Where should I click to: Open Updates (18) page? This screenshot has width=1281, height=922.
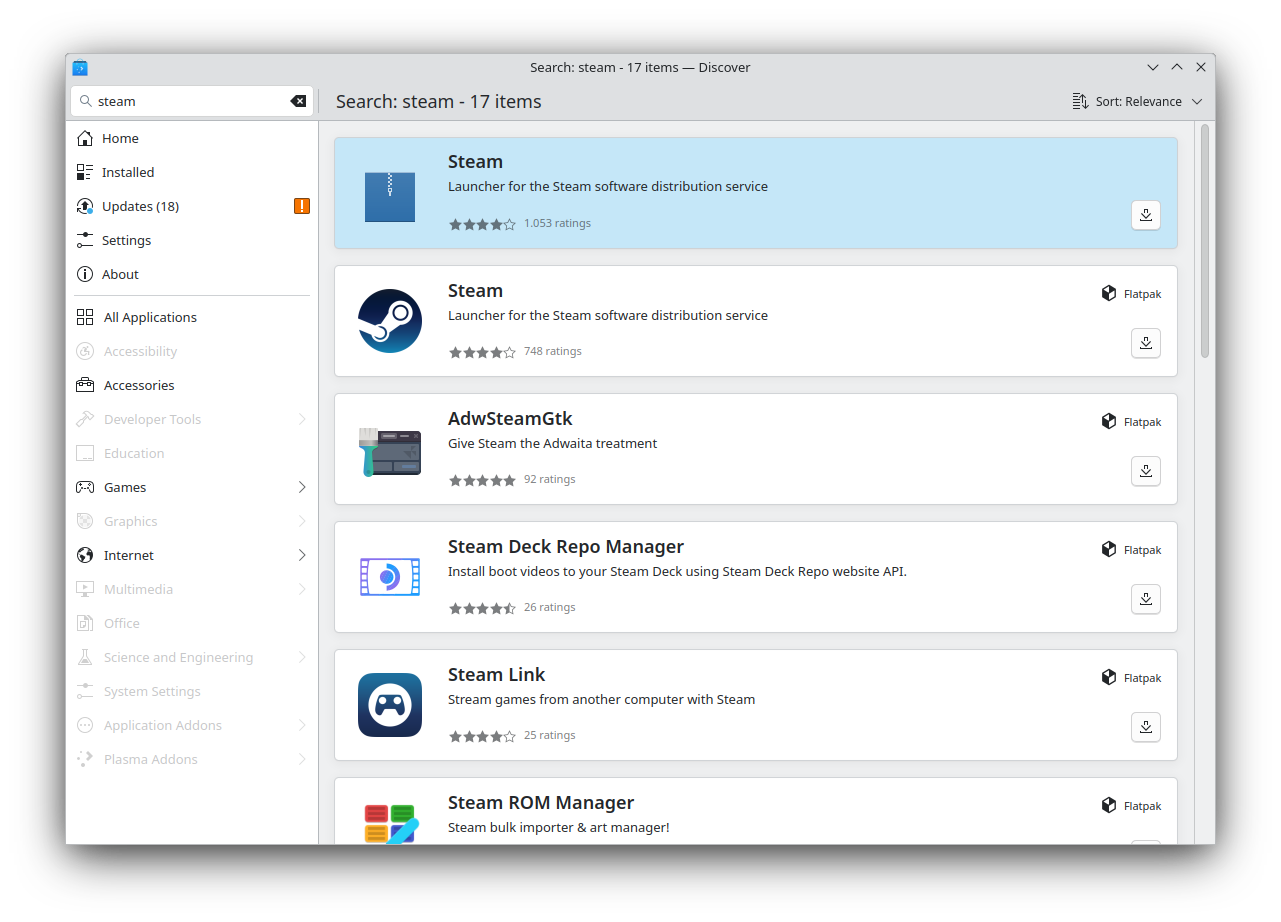click(192, 206)
